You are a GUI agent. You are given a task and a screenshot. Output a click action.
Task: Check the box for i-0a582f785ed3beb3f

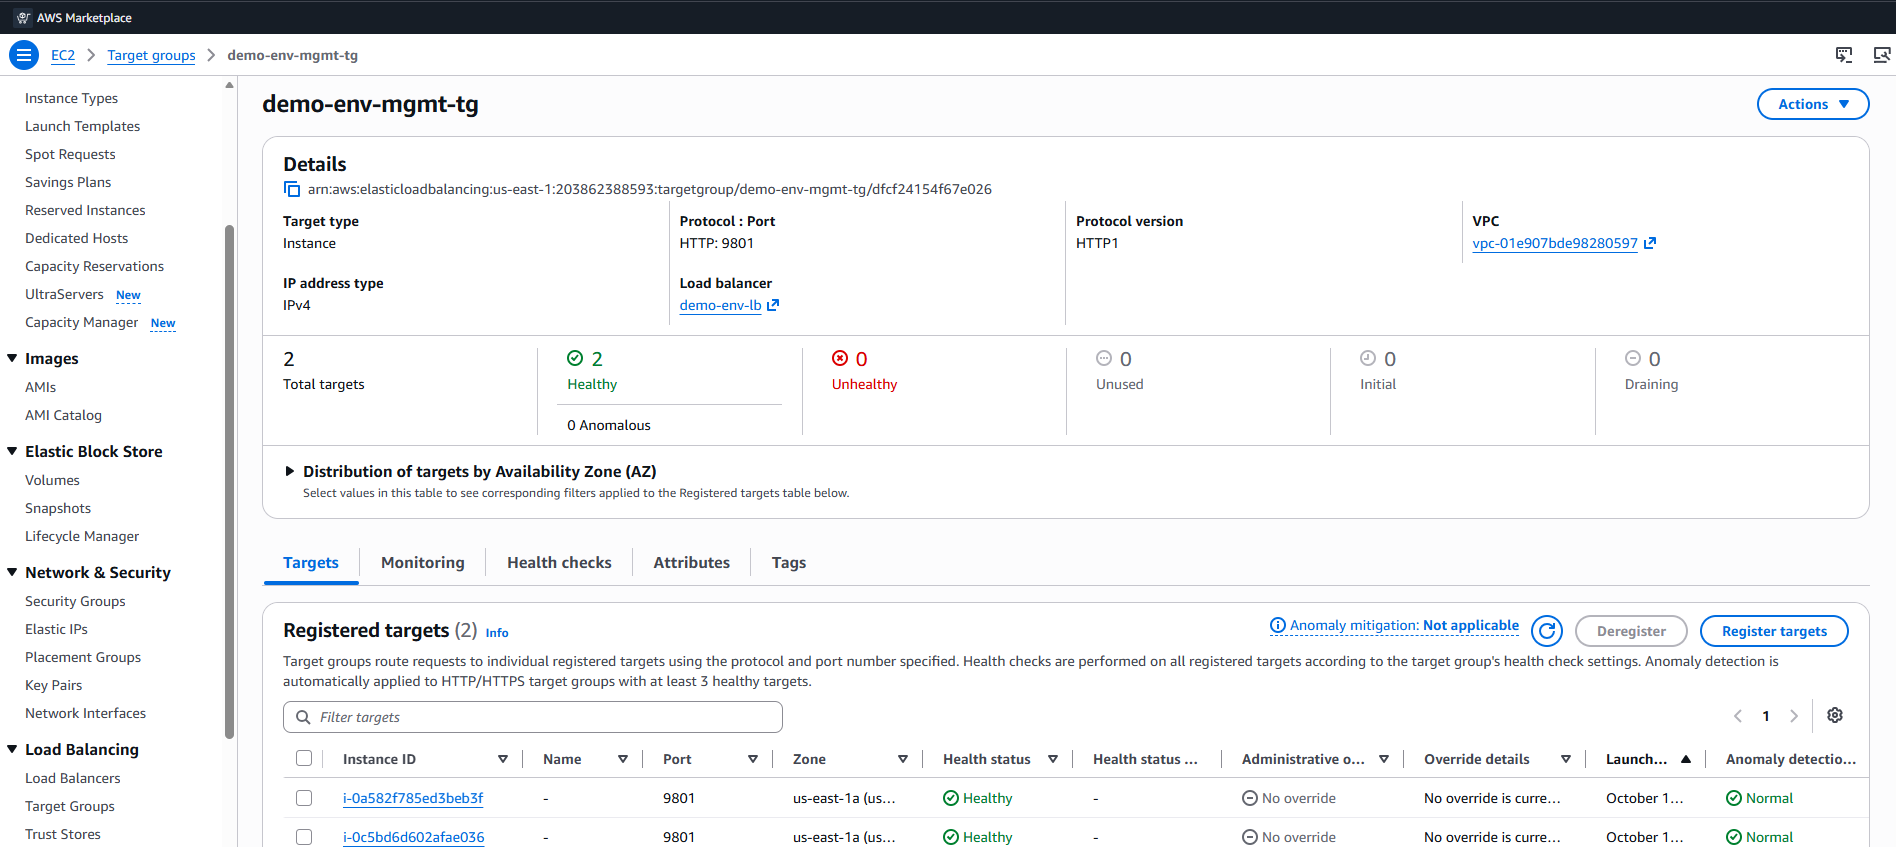coord(304,798)
